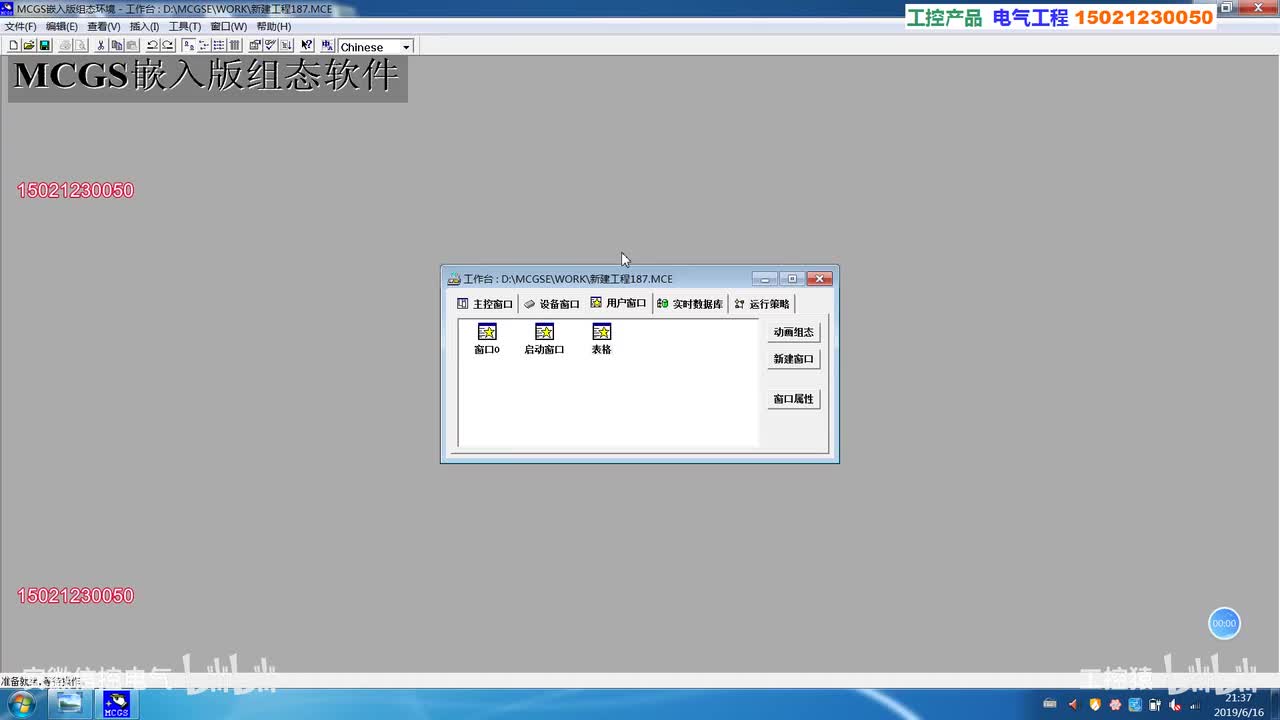Open the 帮助(H) menu
The width and height of the screenshot is (1280, 720).
pyautogui.click(x=274, y=26)
